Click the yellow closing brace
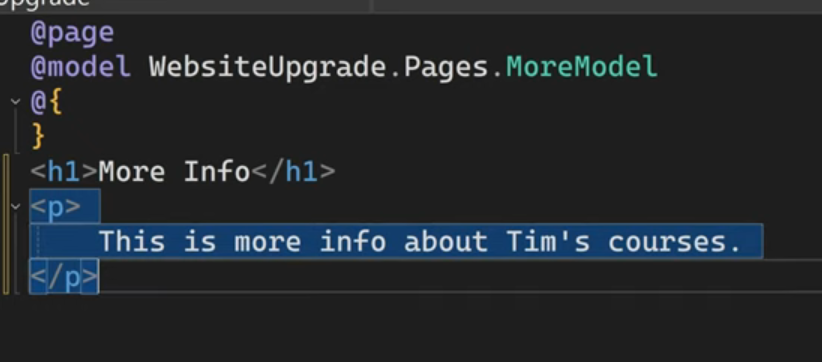Screen dimensions: 822x362 38,137
